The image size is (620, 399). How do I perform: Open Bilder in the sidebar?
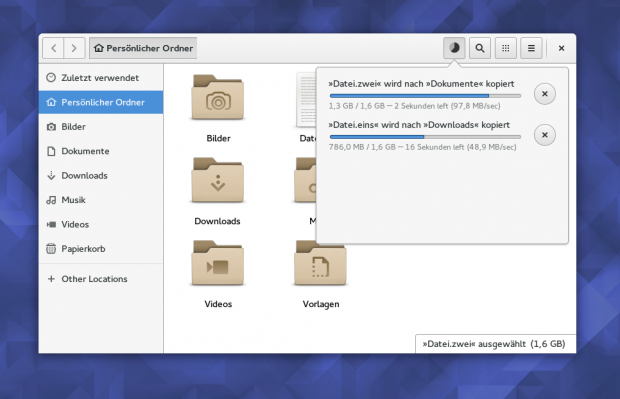pyautogui.click(x=101, y=127)
